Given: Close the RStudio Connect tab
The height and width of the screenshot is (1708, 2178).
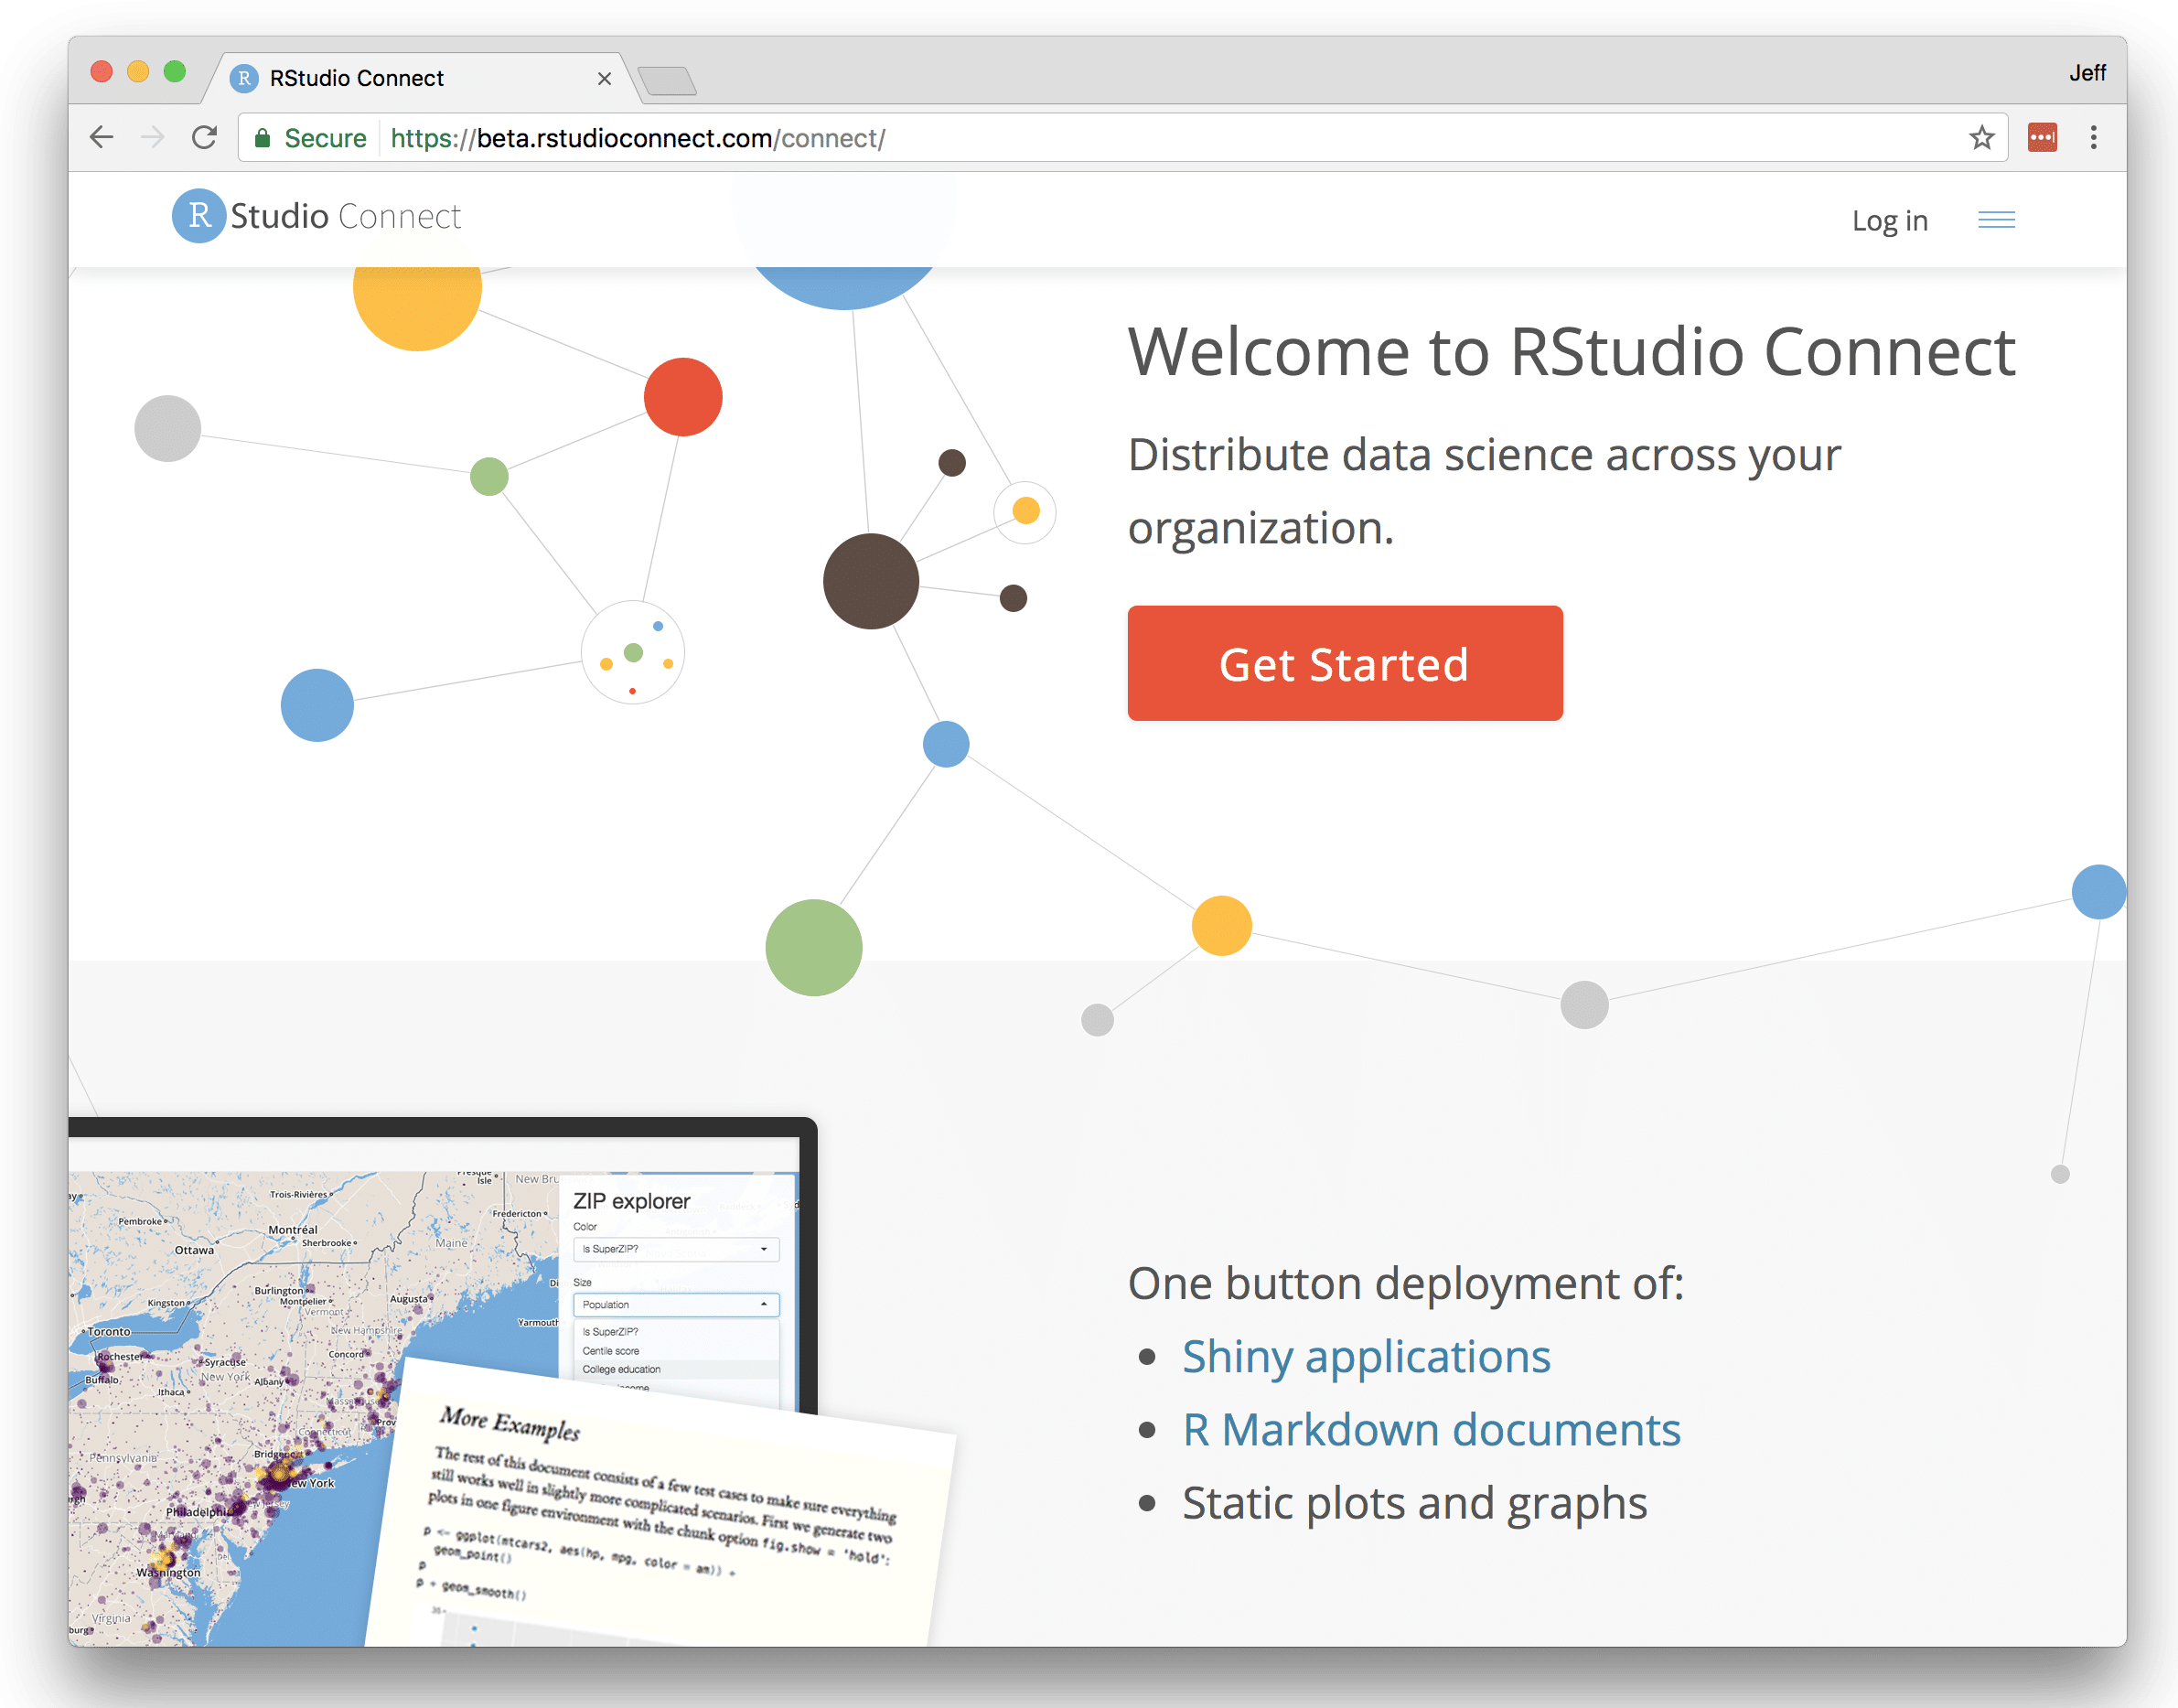Looking at the screenshot, I should [x=604, y=78].
